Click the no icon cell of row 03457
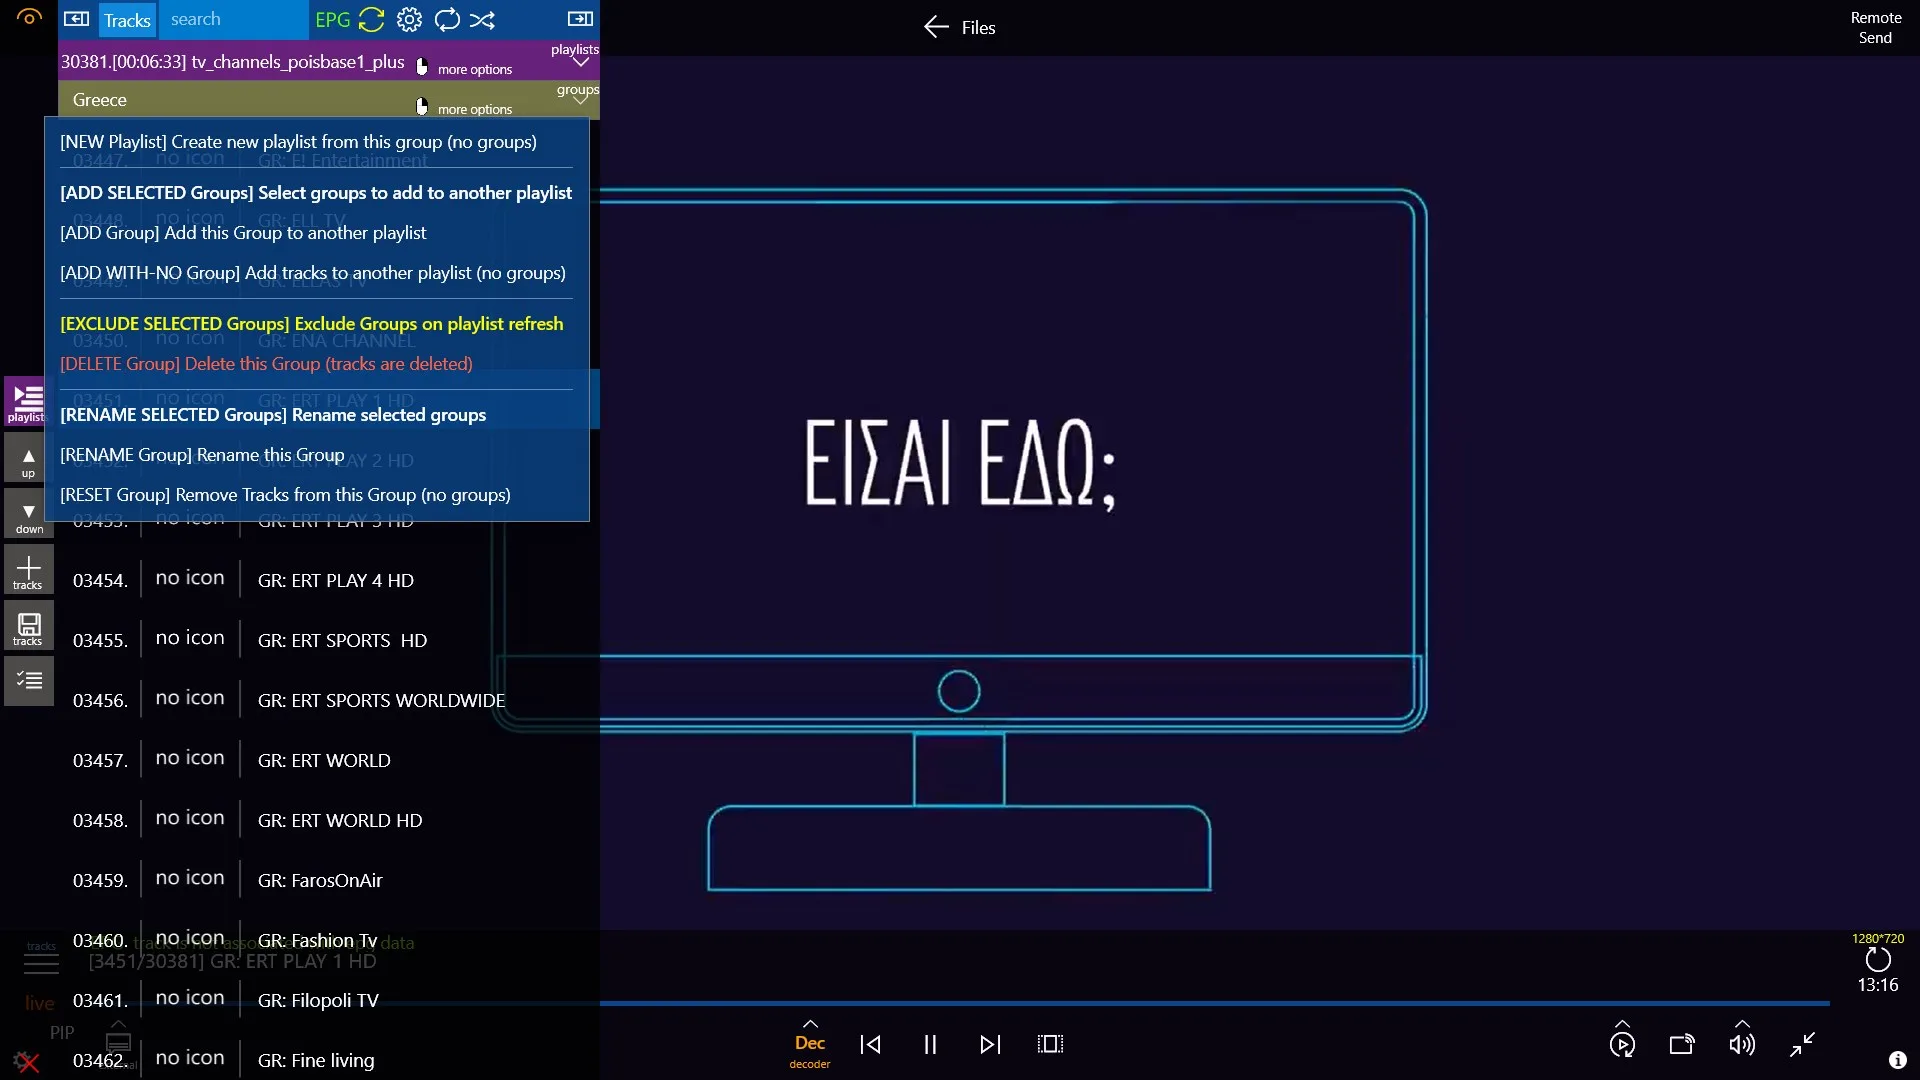Viewport: 1920px width, 1080px height. click(190, 758)
